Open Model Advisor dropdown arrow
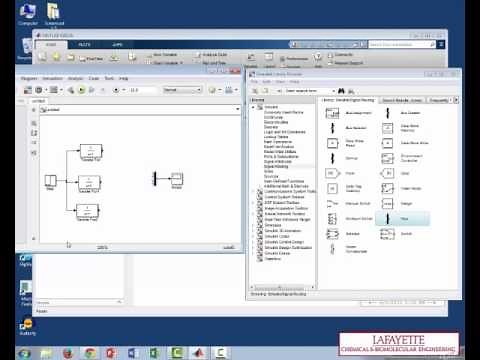 tap(220, 90)
